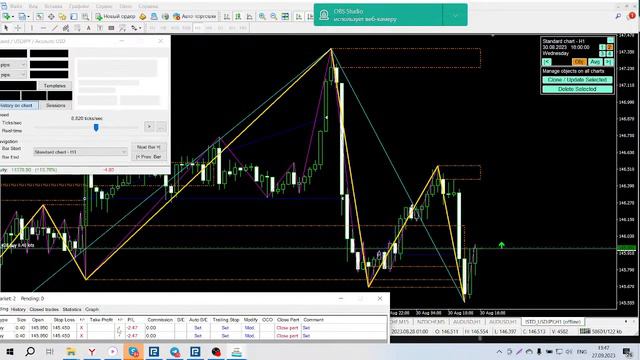Toggle the orange Obj button
The height and width of the screenshot is (360, 640).
579,62
